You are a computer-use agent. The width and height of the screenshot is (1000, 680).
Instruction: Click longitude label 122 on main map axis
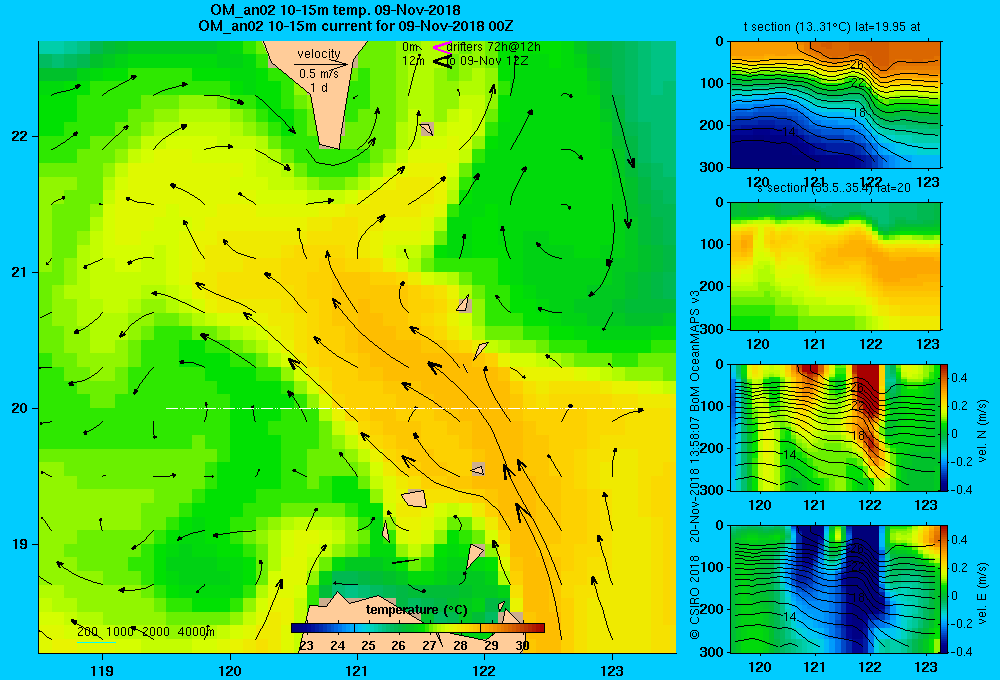pyautogui.click(x=485, y=670)
